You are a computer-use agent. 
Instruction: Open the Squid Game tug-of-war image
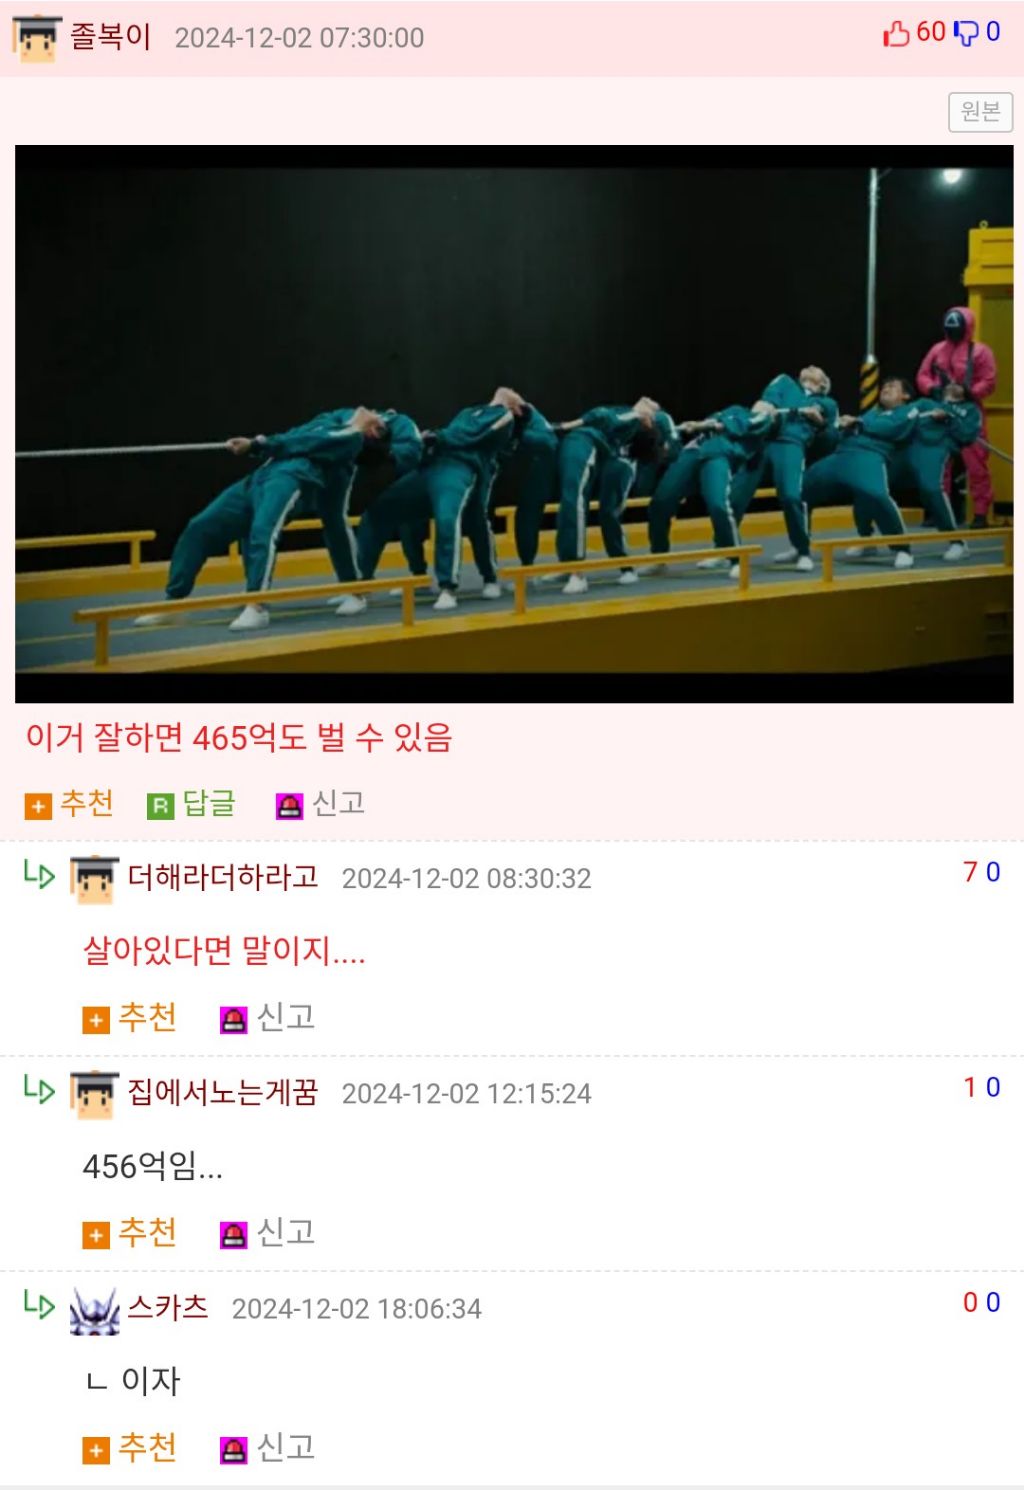[x=514, y=424]
